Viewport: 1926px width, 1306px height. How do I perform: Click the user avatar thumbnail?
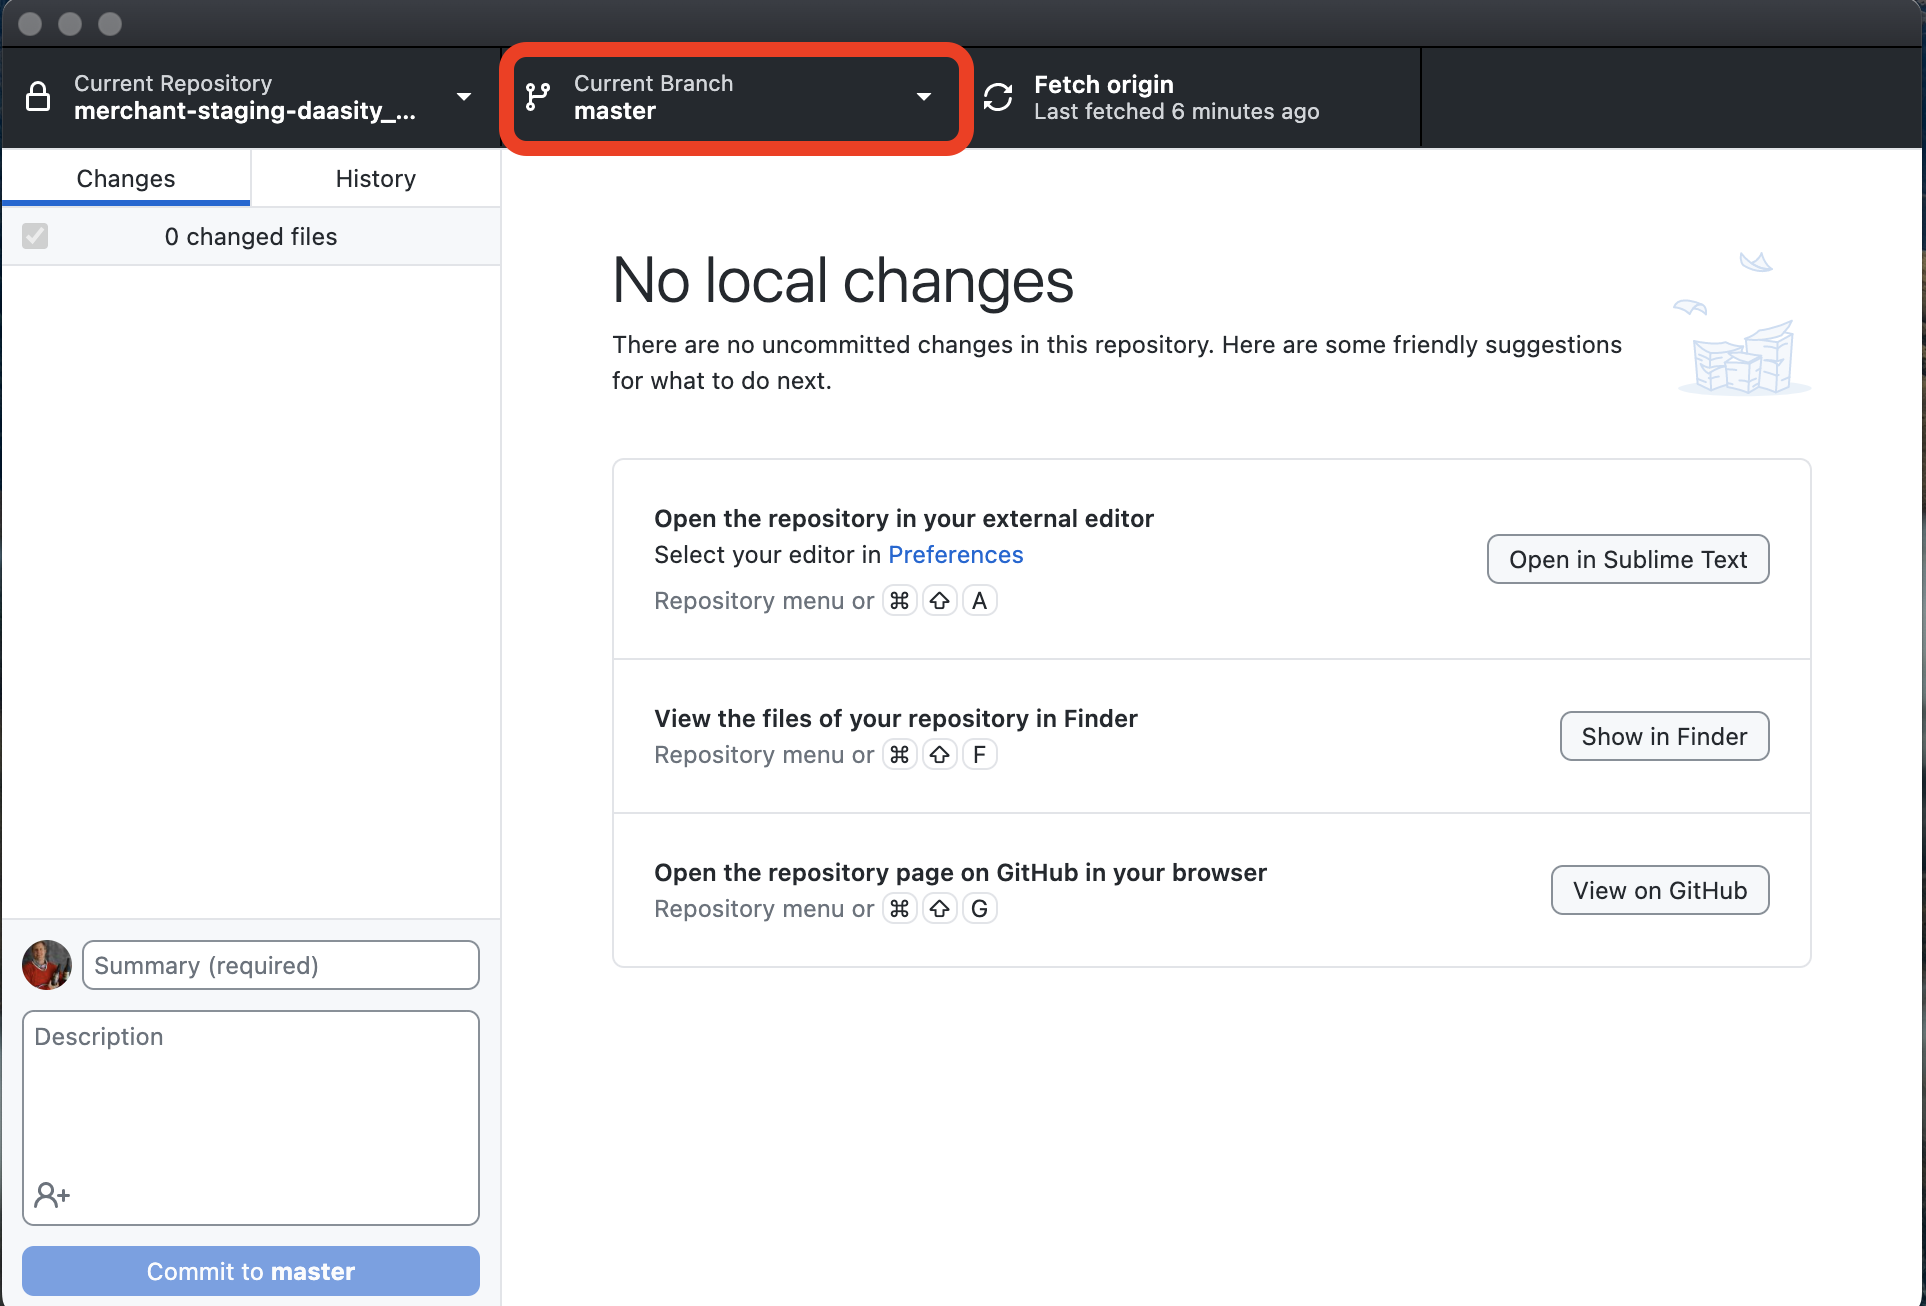pos(47,965)
